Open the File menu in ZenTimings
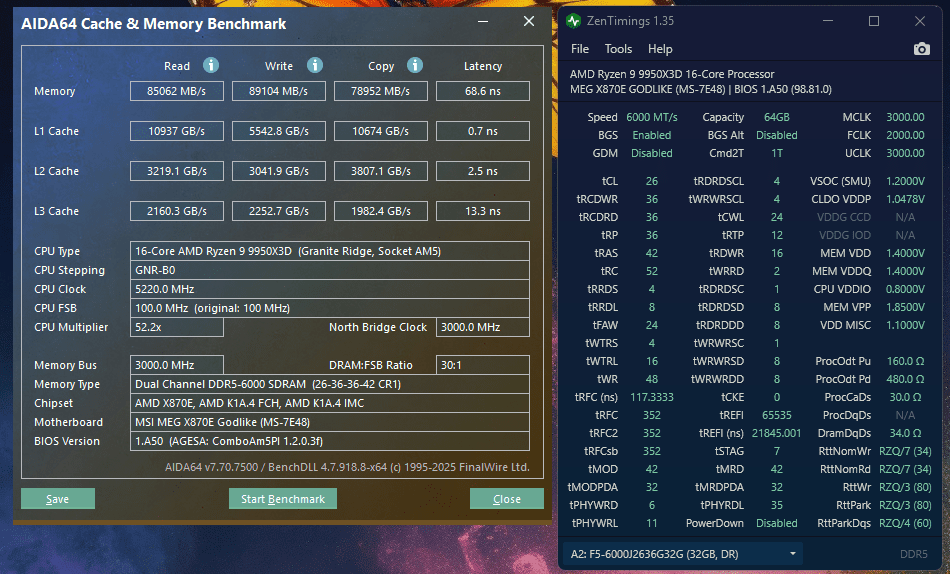The height and width of the screenshot is (574, 950). pos(580,49)
